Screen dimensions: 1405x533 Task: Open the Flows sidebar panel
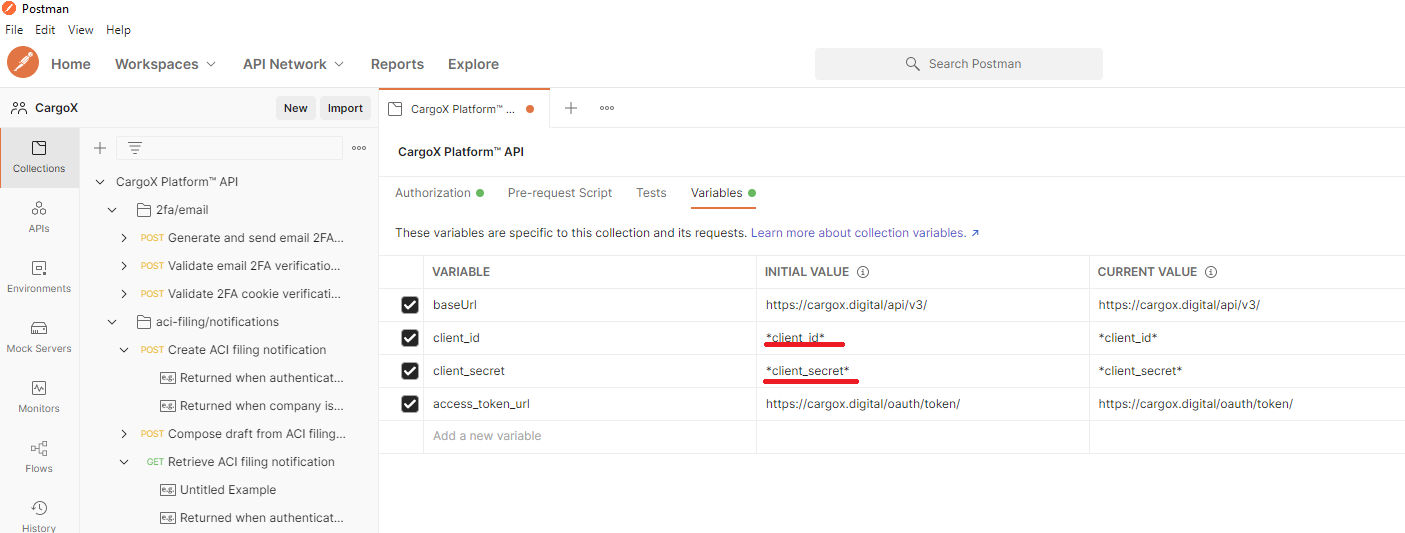click(39, 457)
